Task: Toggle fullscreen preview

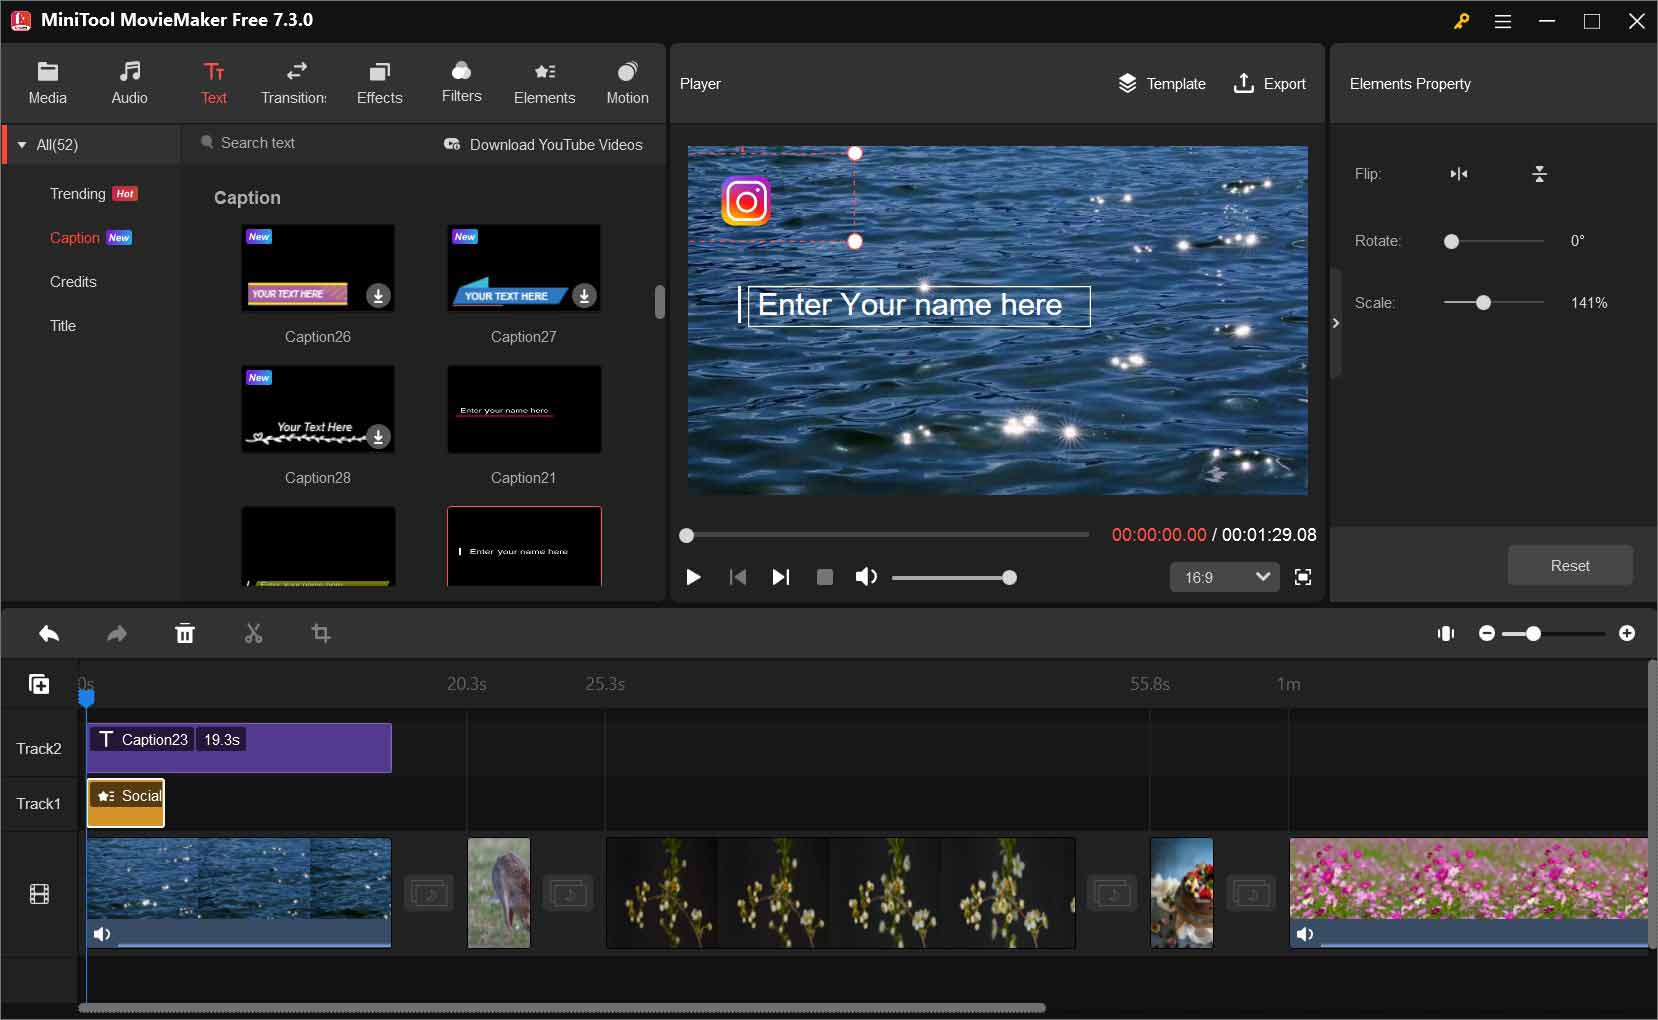Action: coord(1303,577)
